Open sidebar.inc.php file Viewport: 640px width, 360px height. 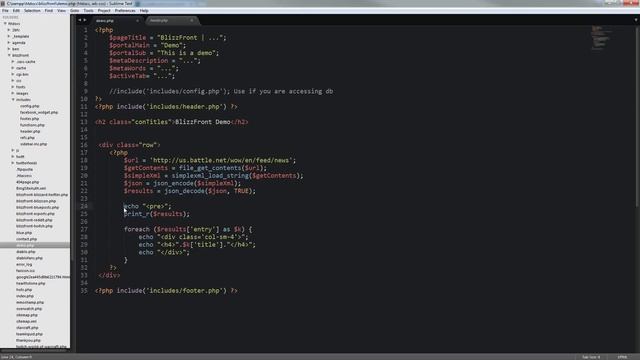click(x=33, y=144)
